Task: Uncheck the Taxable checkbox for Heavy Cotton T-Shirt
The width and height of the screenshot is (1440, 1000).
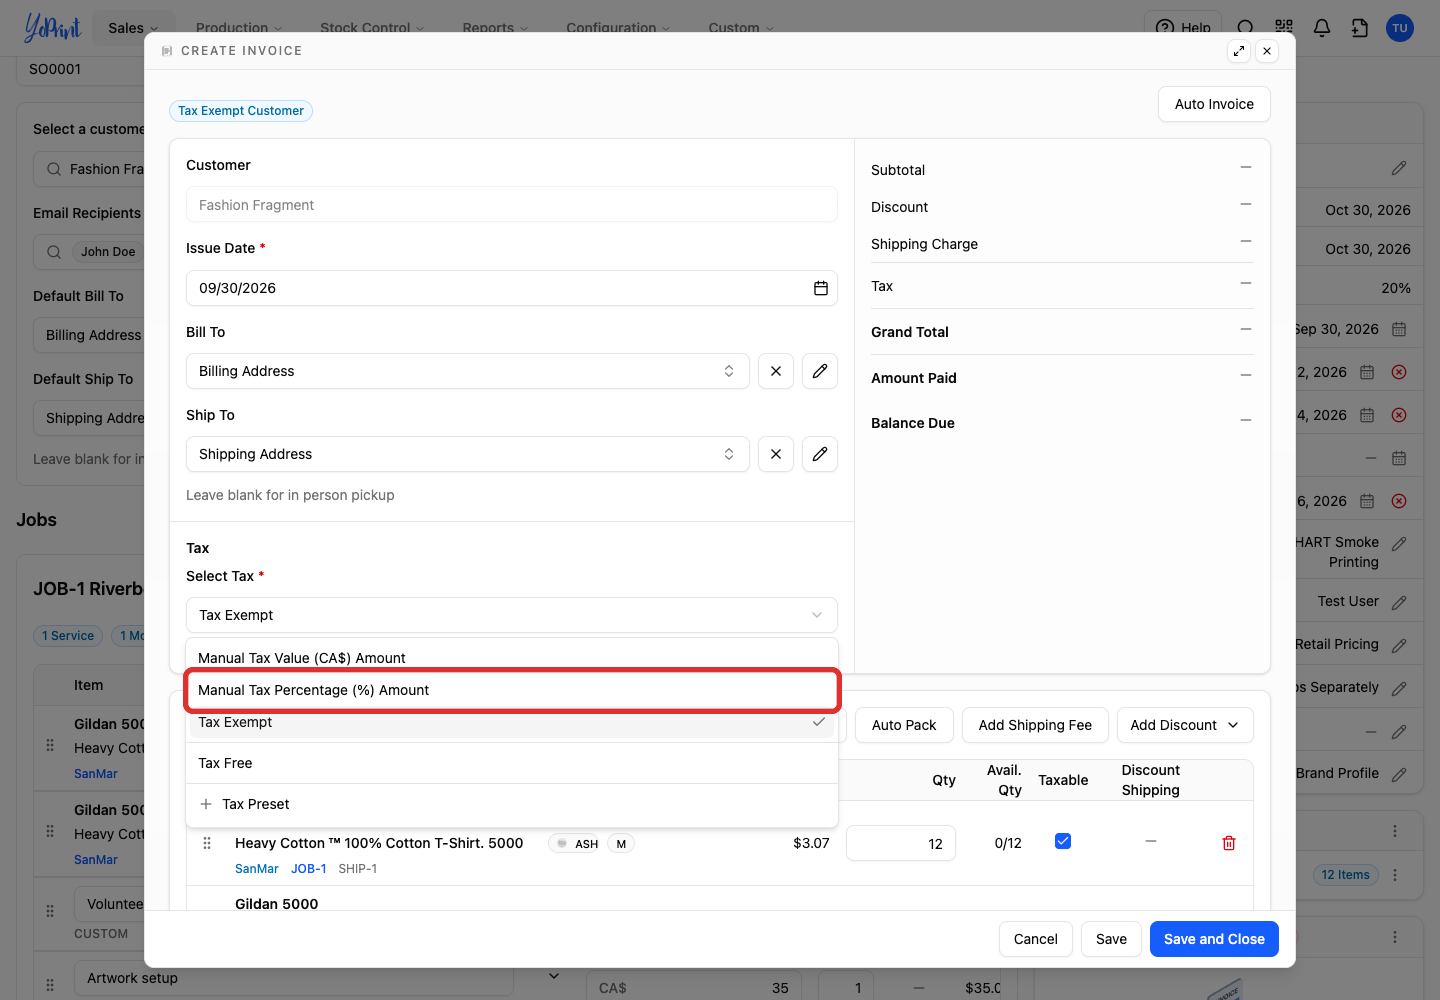Action: click(1063, 841)
